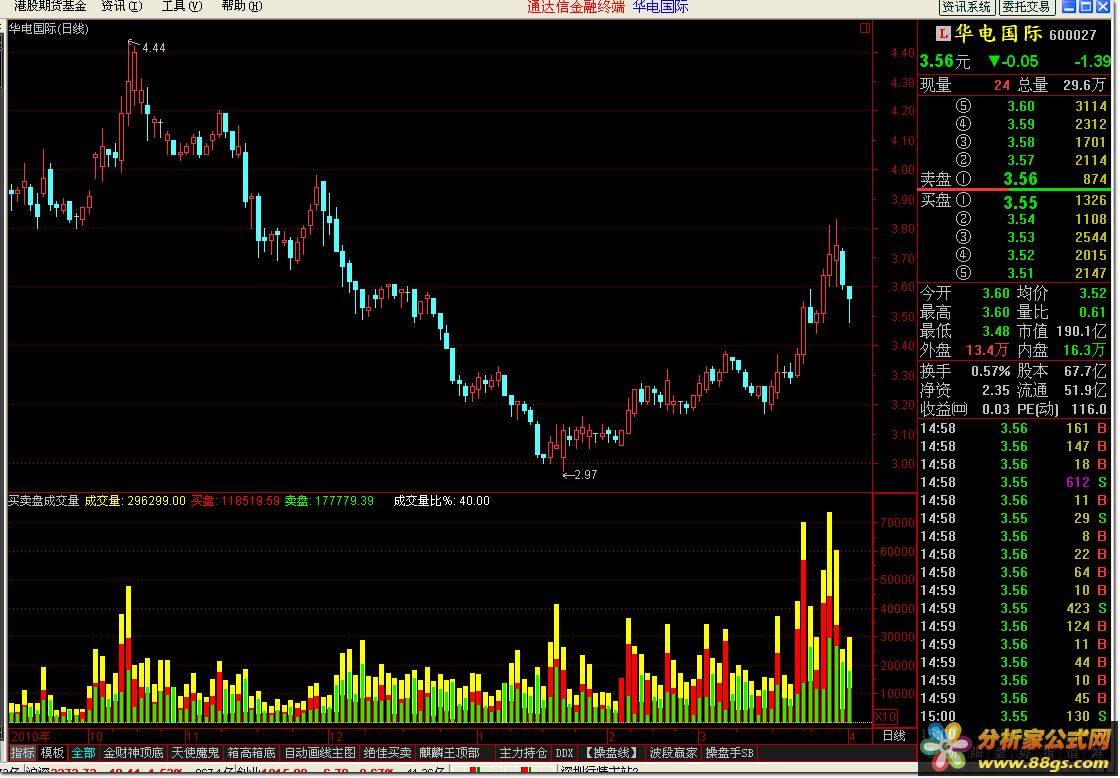Click the 买卖盘成交量 indicator name

(44, 501)
